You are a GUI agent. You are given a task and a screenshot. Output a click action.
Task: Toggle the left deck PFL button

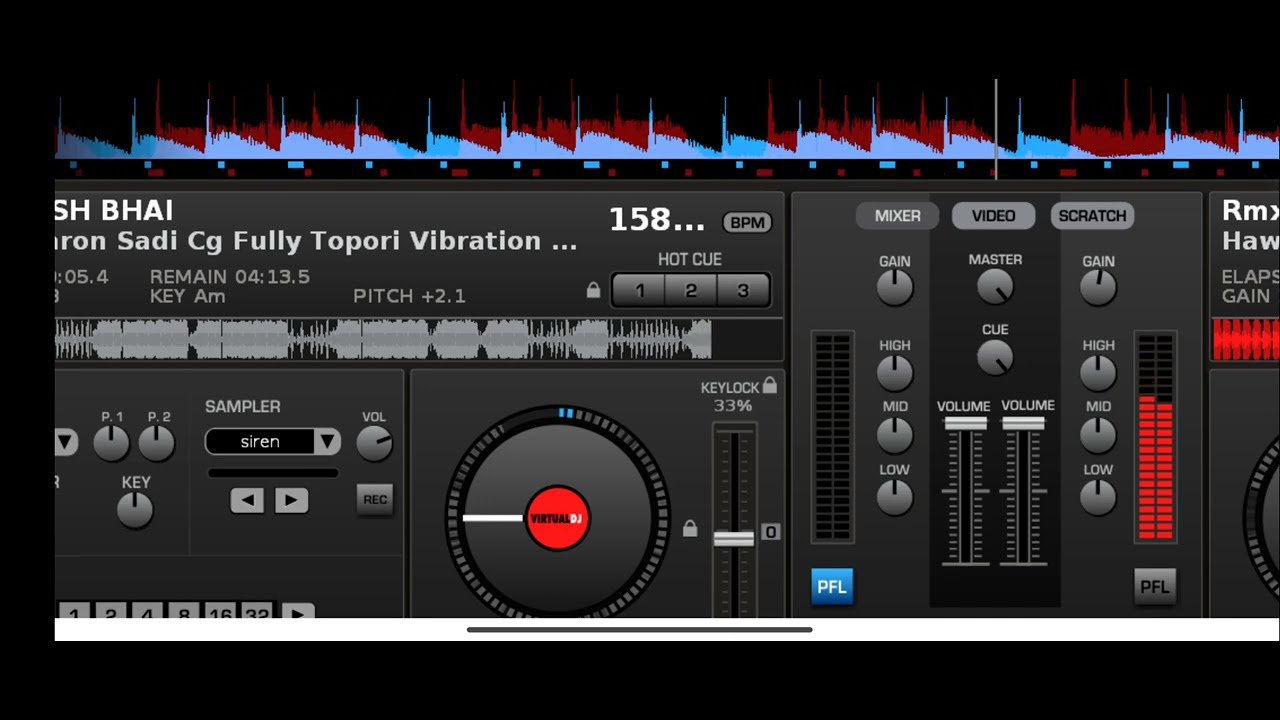click(832, 587)
